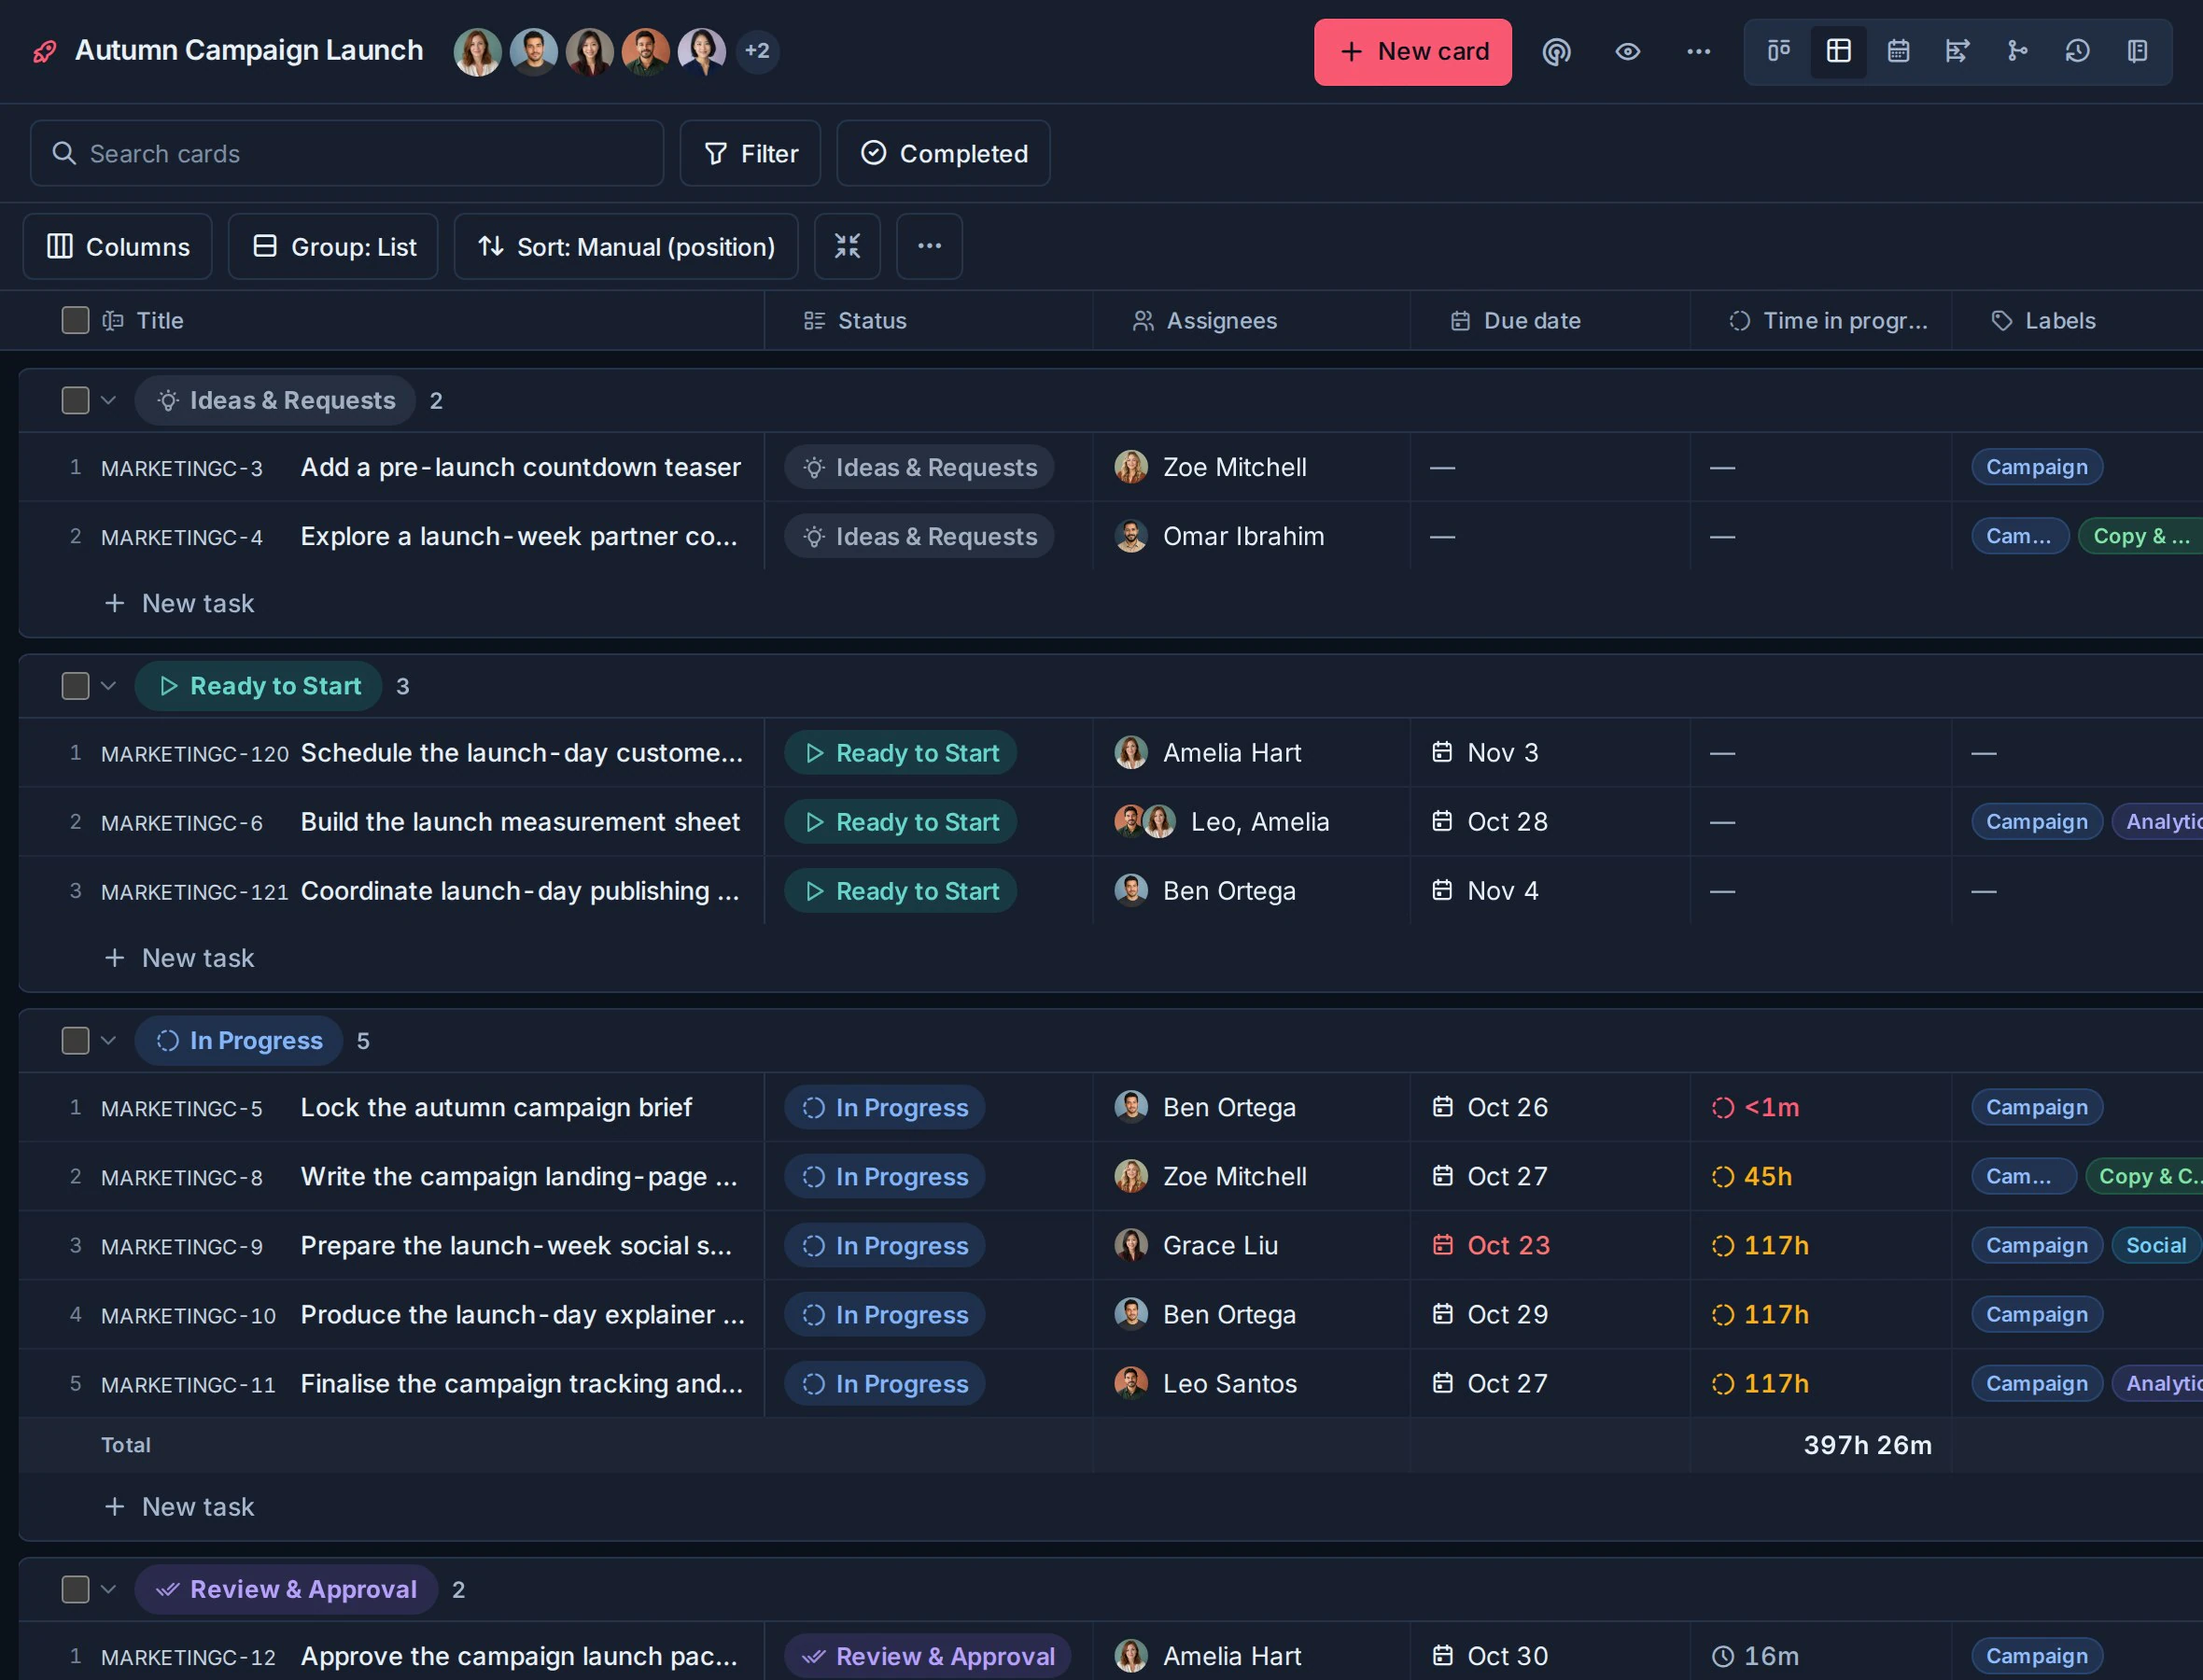
Task: Add New task under Ideas & Requests
Action: coord(179,604)
